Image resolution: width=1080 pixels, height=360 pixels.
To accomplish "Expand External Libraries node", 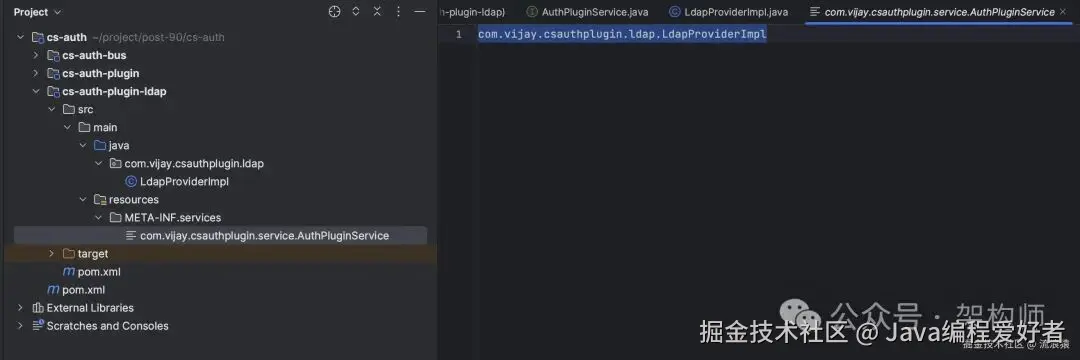I will click(20, 308).
